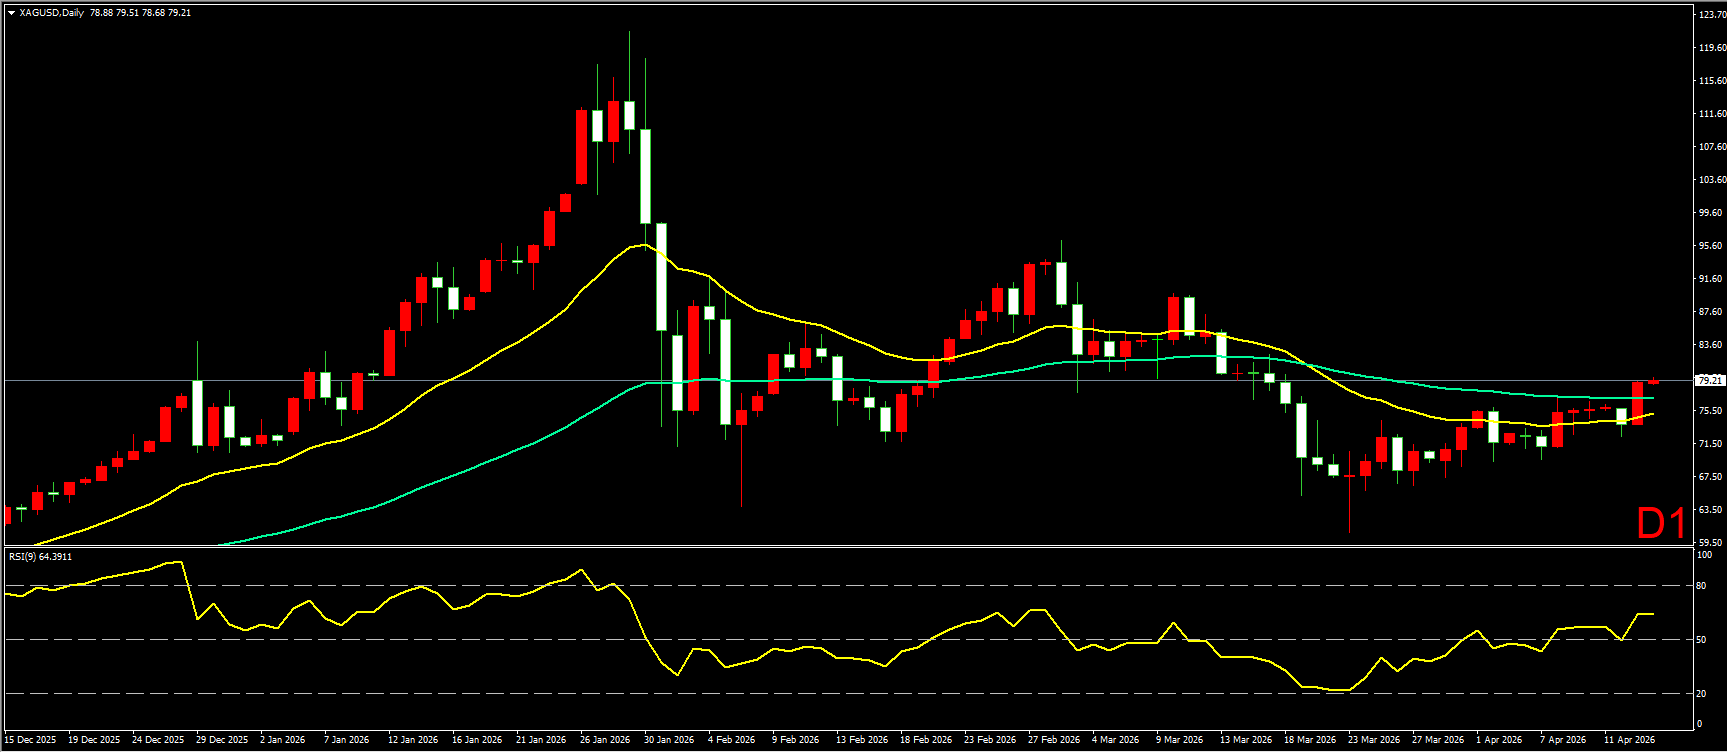Click the 11 Apr 2026 date label
Image resolution: width=1727 pixels, height=753 pixels.
pos(1629,740)
